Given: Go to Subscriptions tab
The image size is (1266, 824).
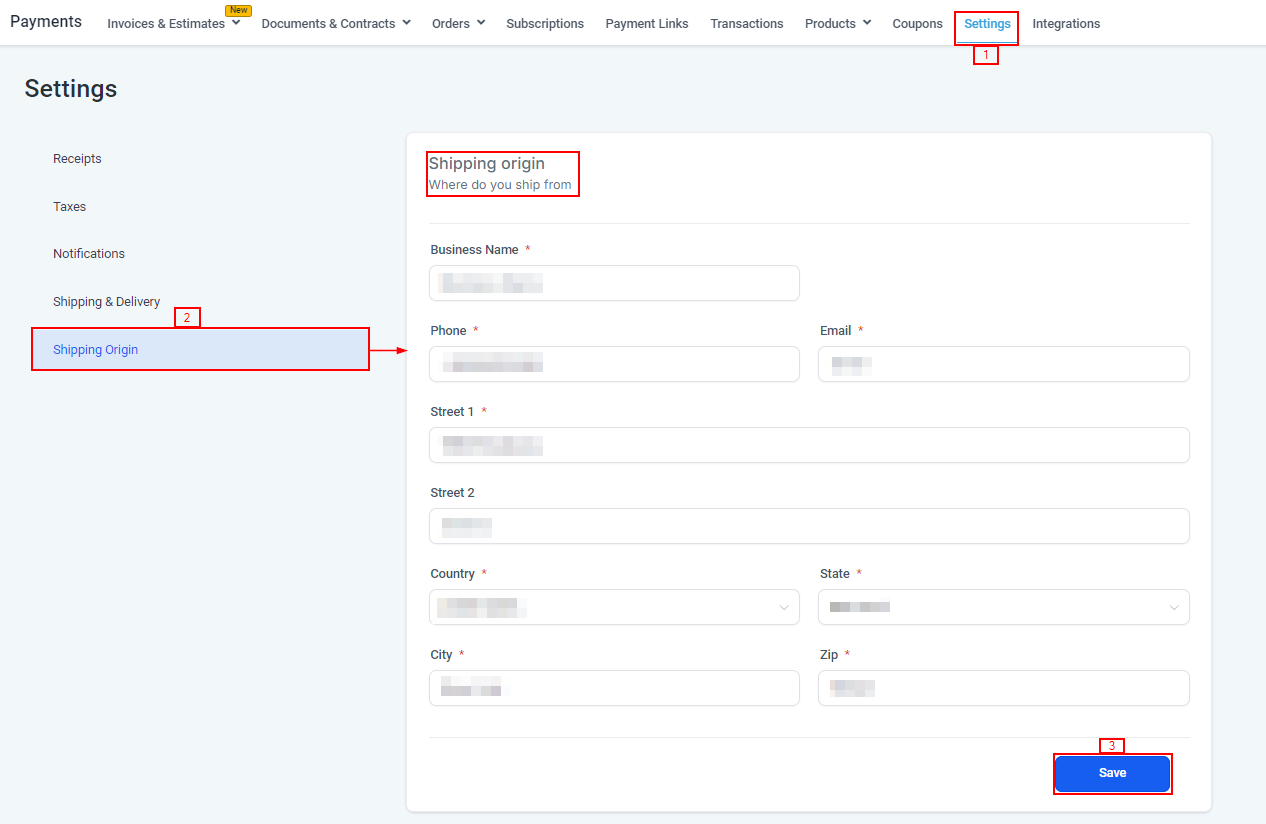Looking at the screenshot, I should point(545,24).
